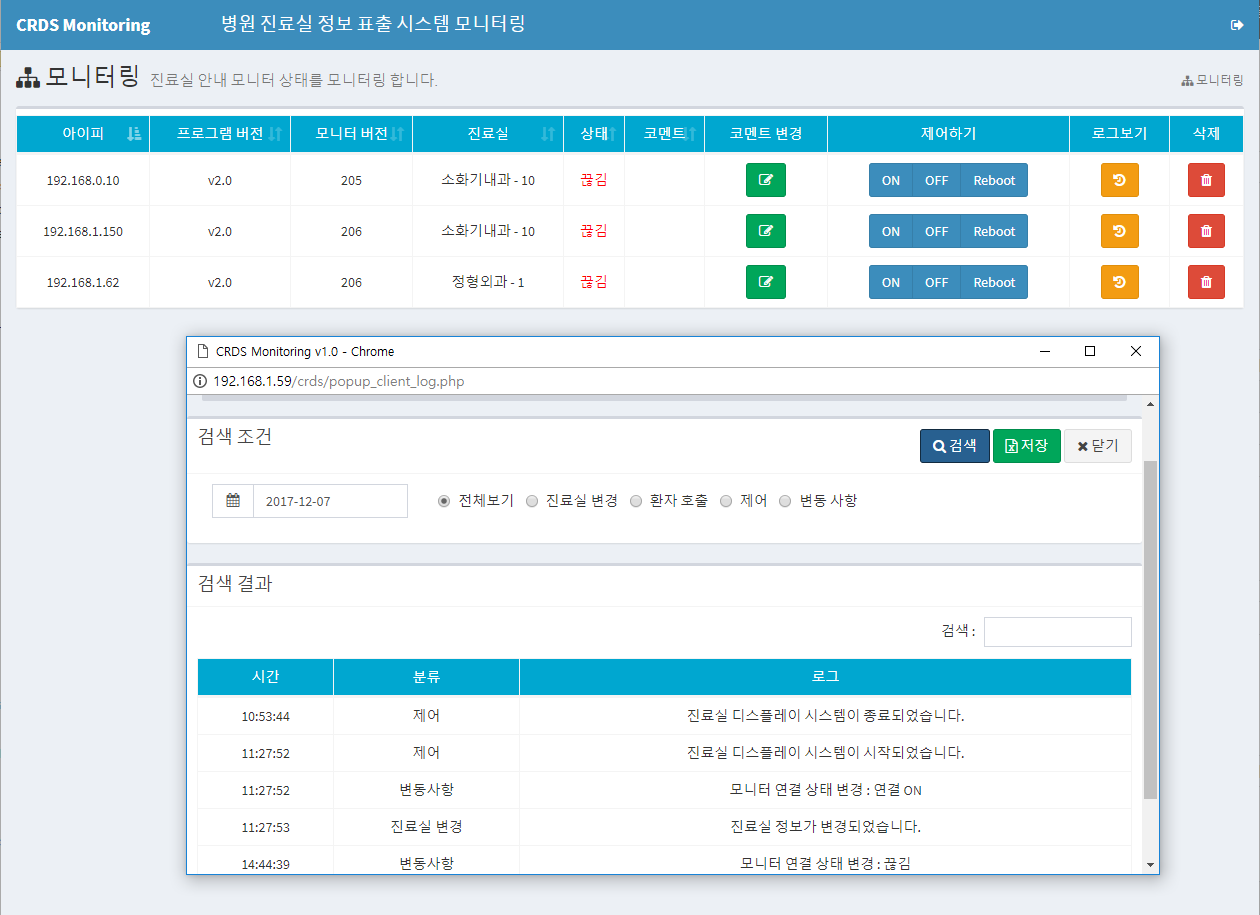Click the 정형외과 - 1 room cell
1260x915 pixels.
tap(488, 282)
